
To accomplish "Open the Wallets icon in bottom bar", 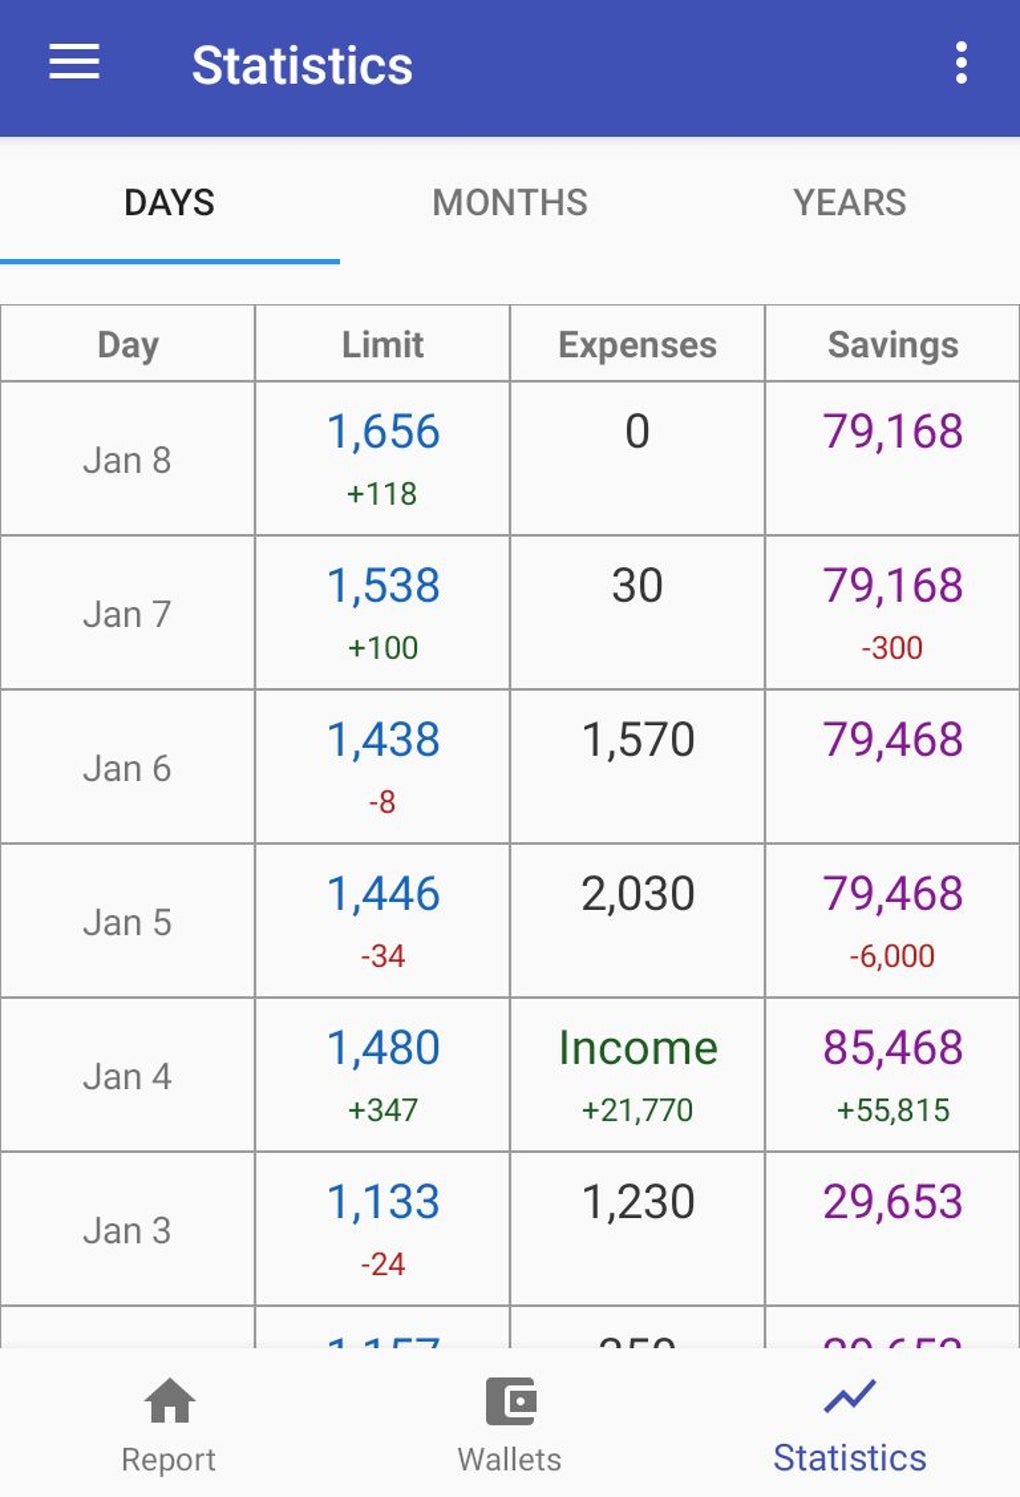I will 510,1401.
